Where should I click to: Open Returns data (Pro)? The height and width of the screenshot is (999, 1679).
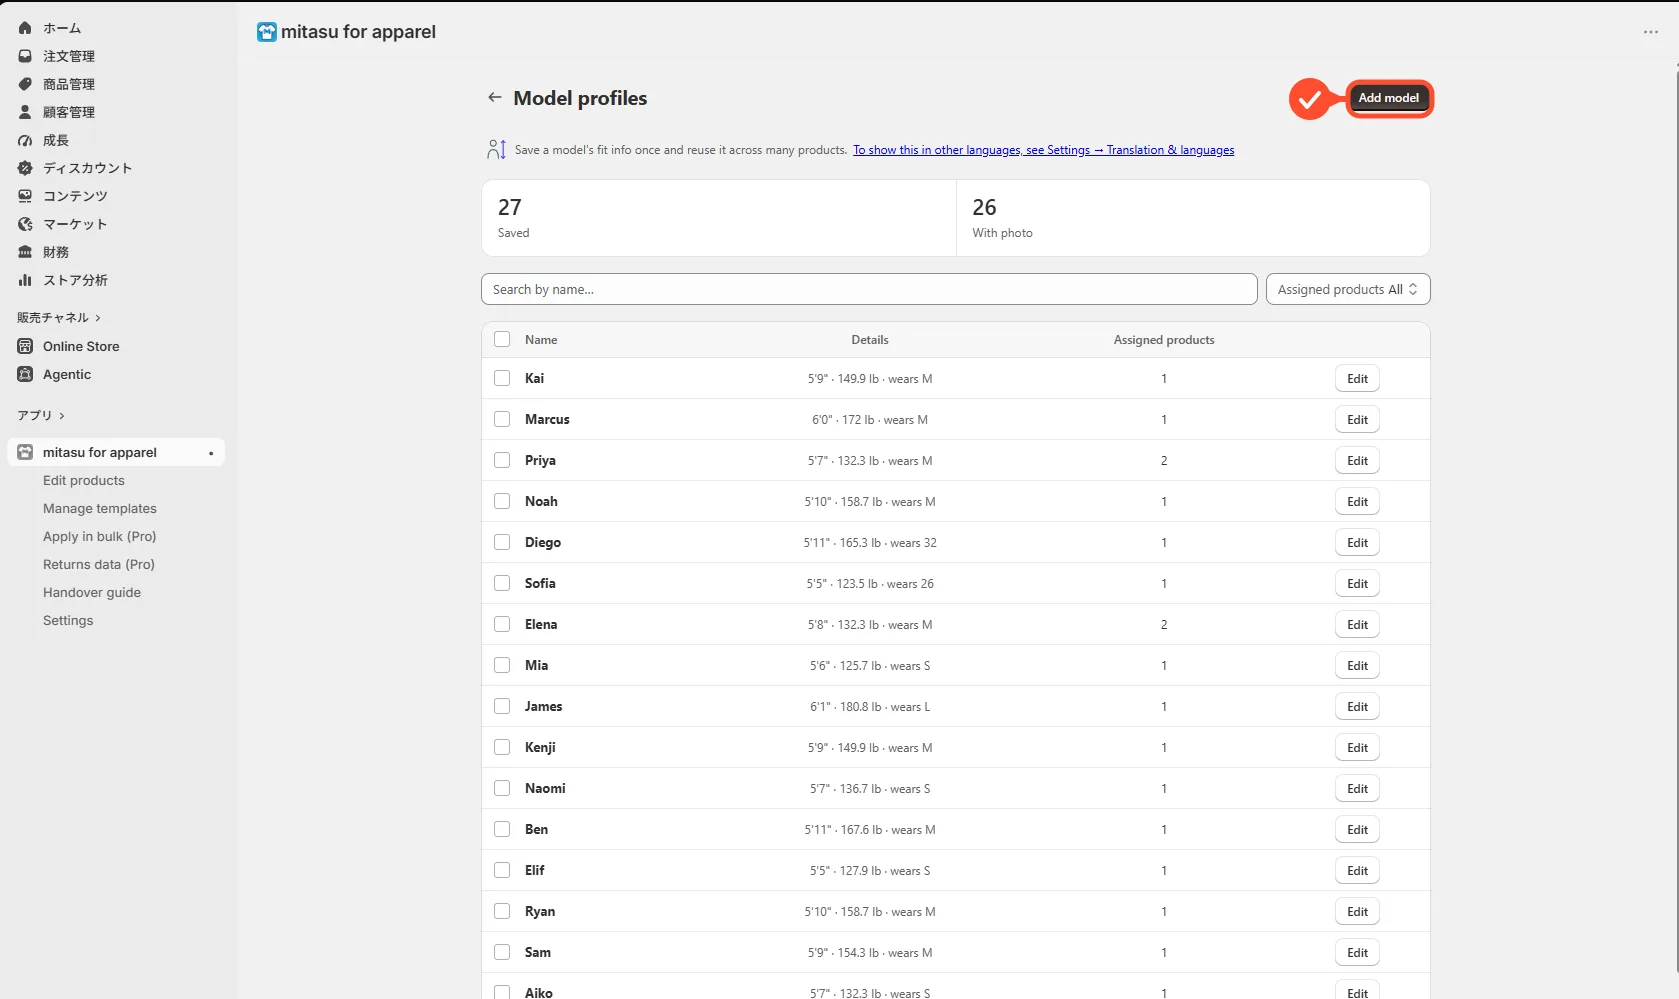coord(99,564)
